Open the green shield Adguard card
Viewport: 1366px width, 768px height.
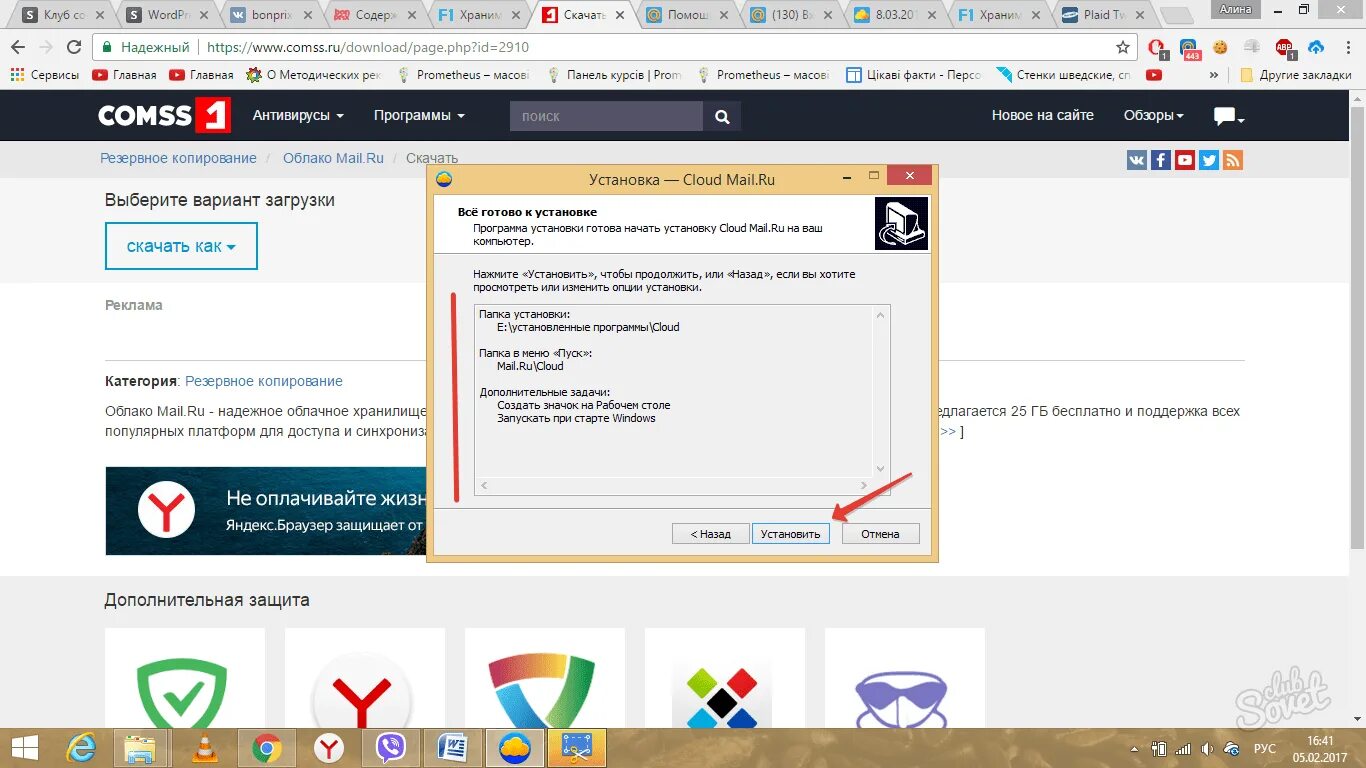(184, 678)
